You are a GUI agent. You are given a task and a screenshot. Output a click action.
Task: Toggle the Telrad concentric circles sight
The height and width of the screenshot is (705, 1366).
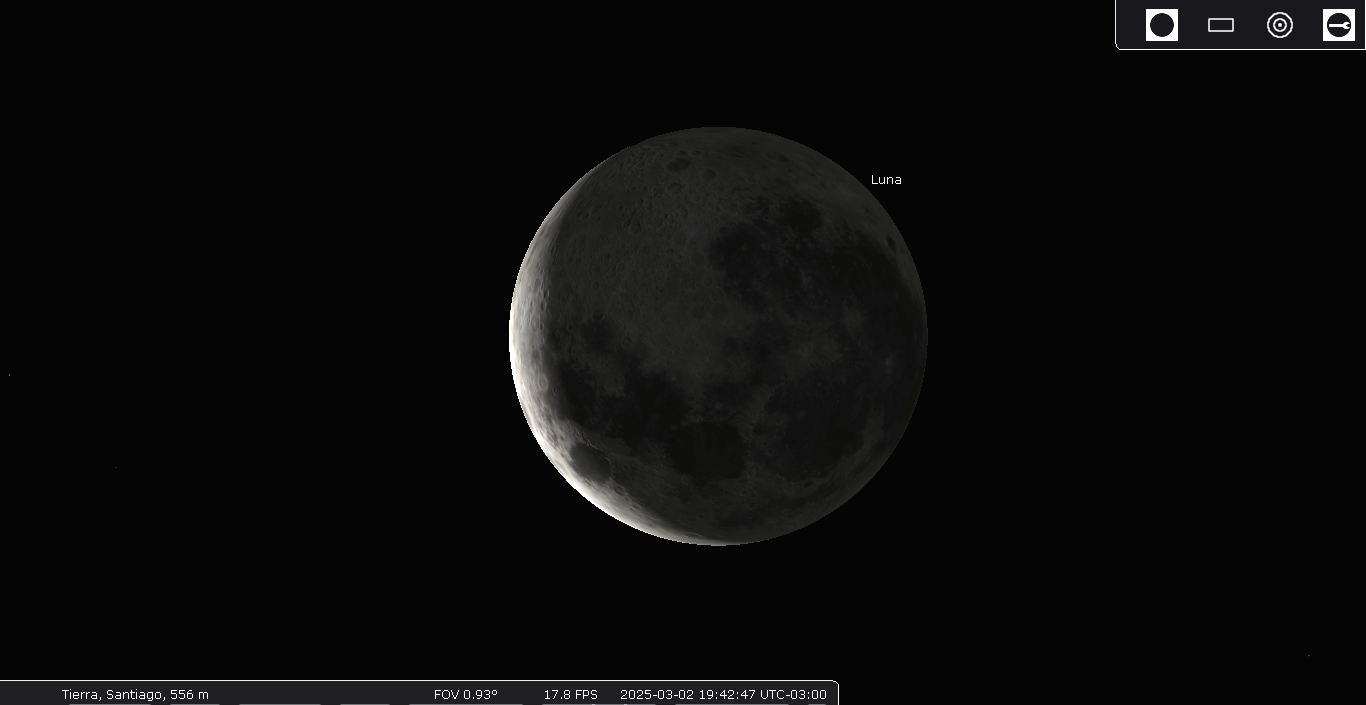(x=1280, y=25)
